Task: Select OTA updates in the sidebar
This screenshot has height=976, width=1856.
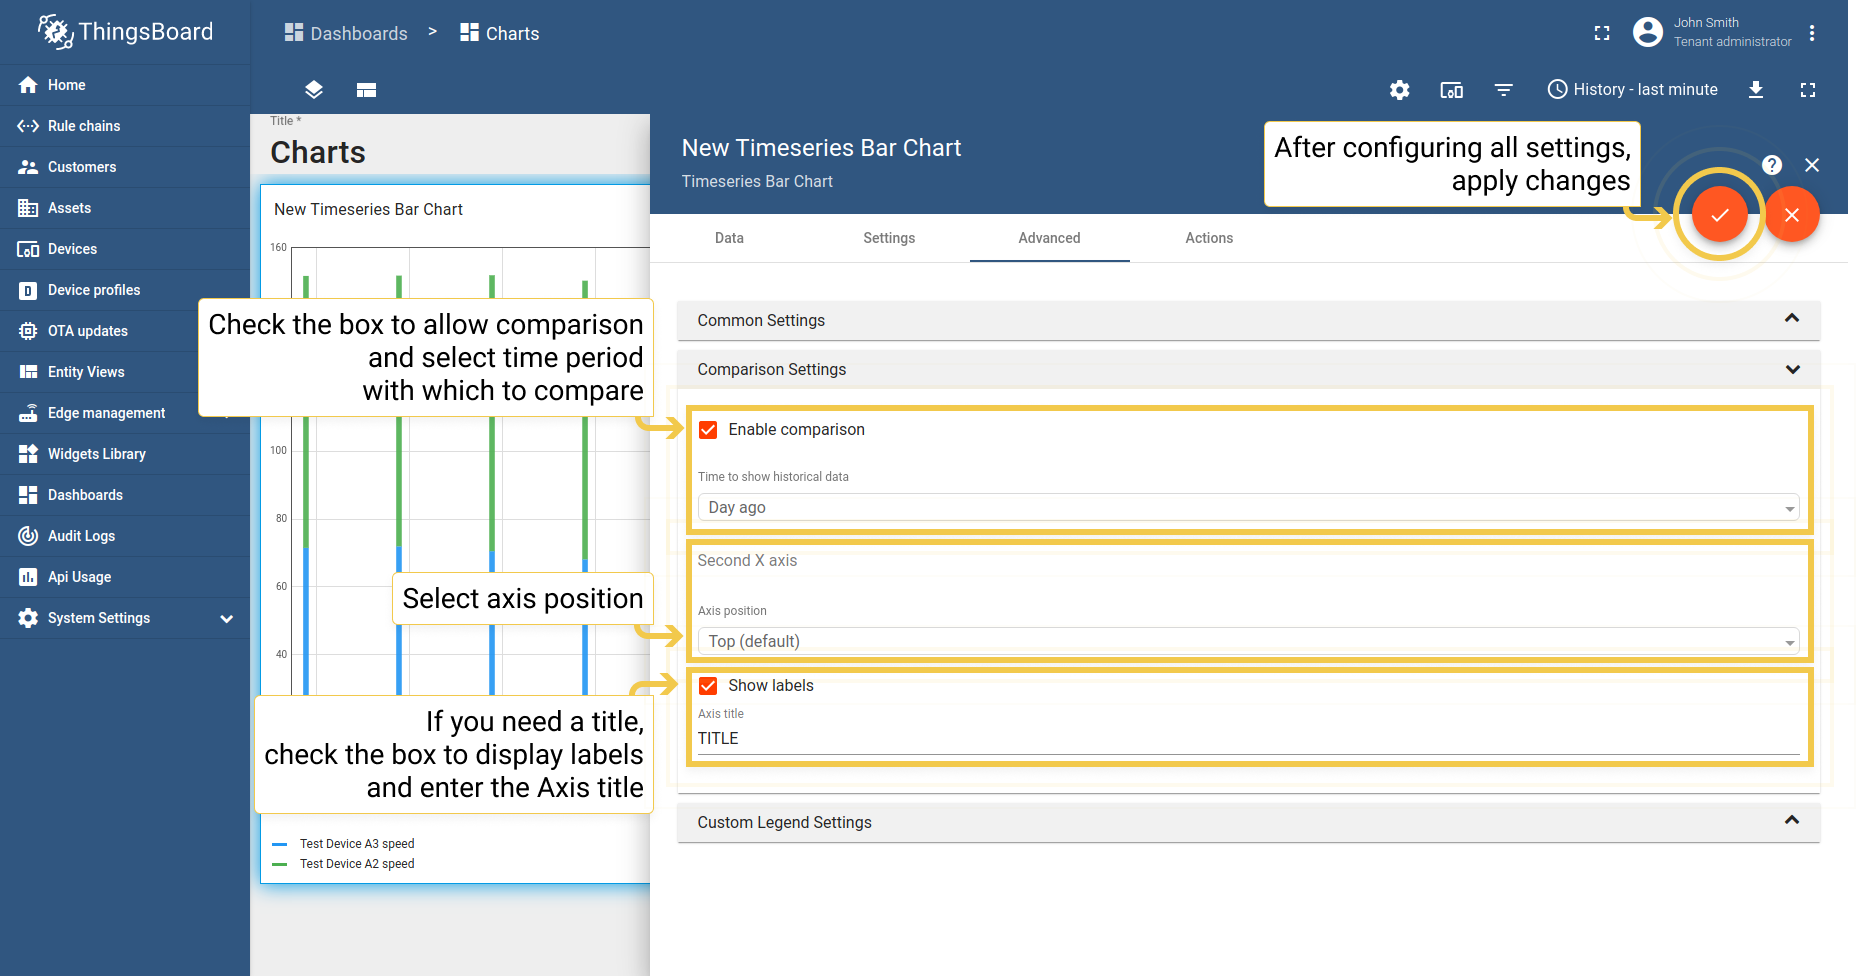Action: click(x=88, y=330)
